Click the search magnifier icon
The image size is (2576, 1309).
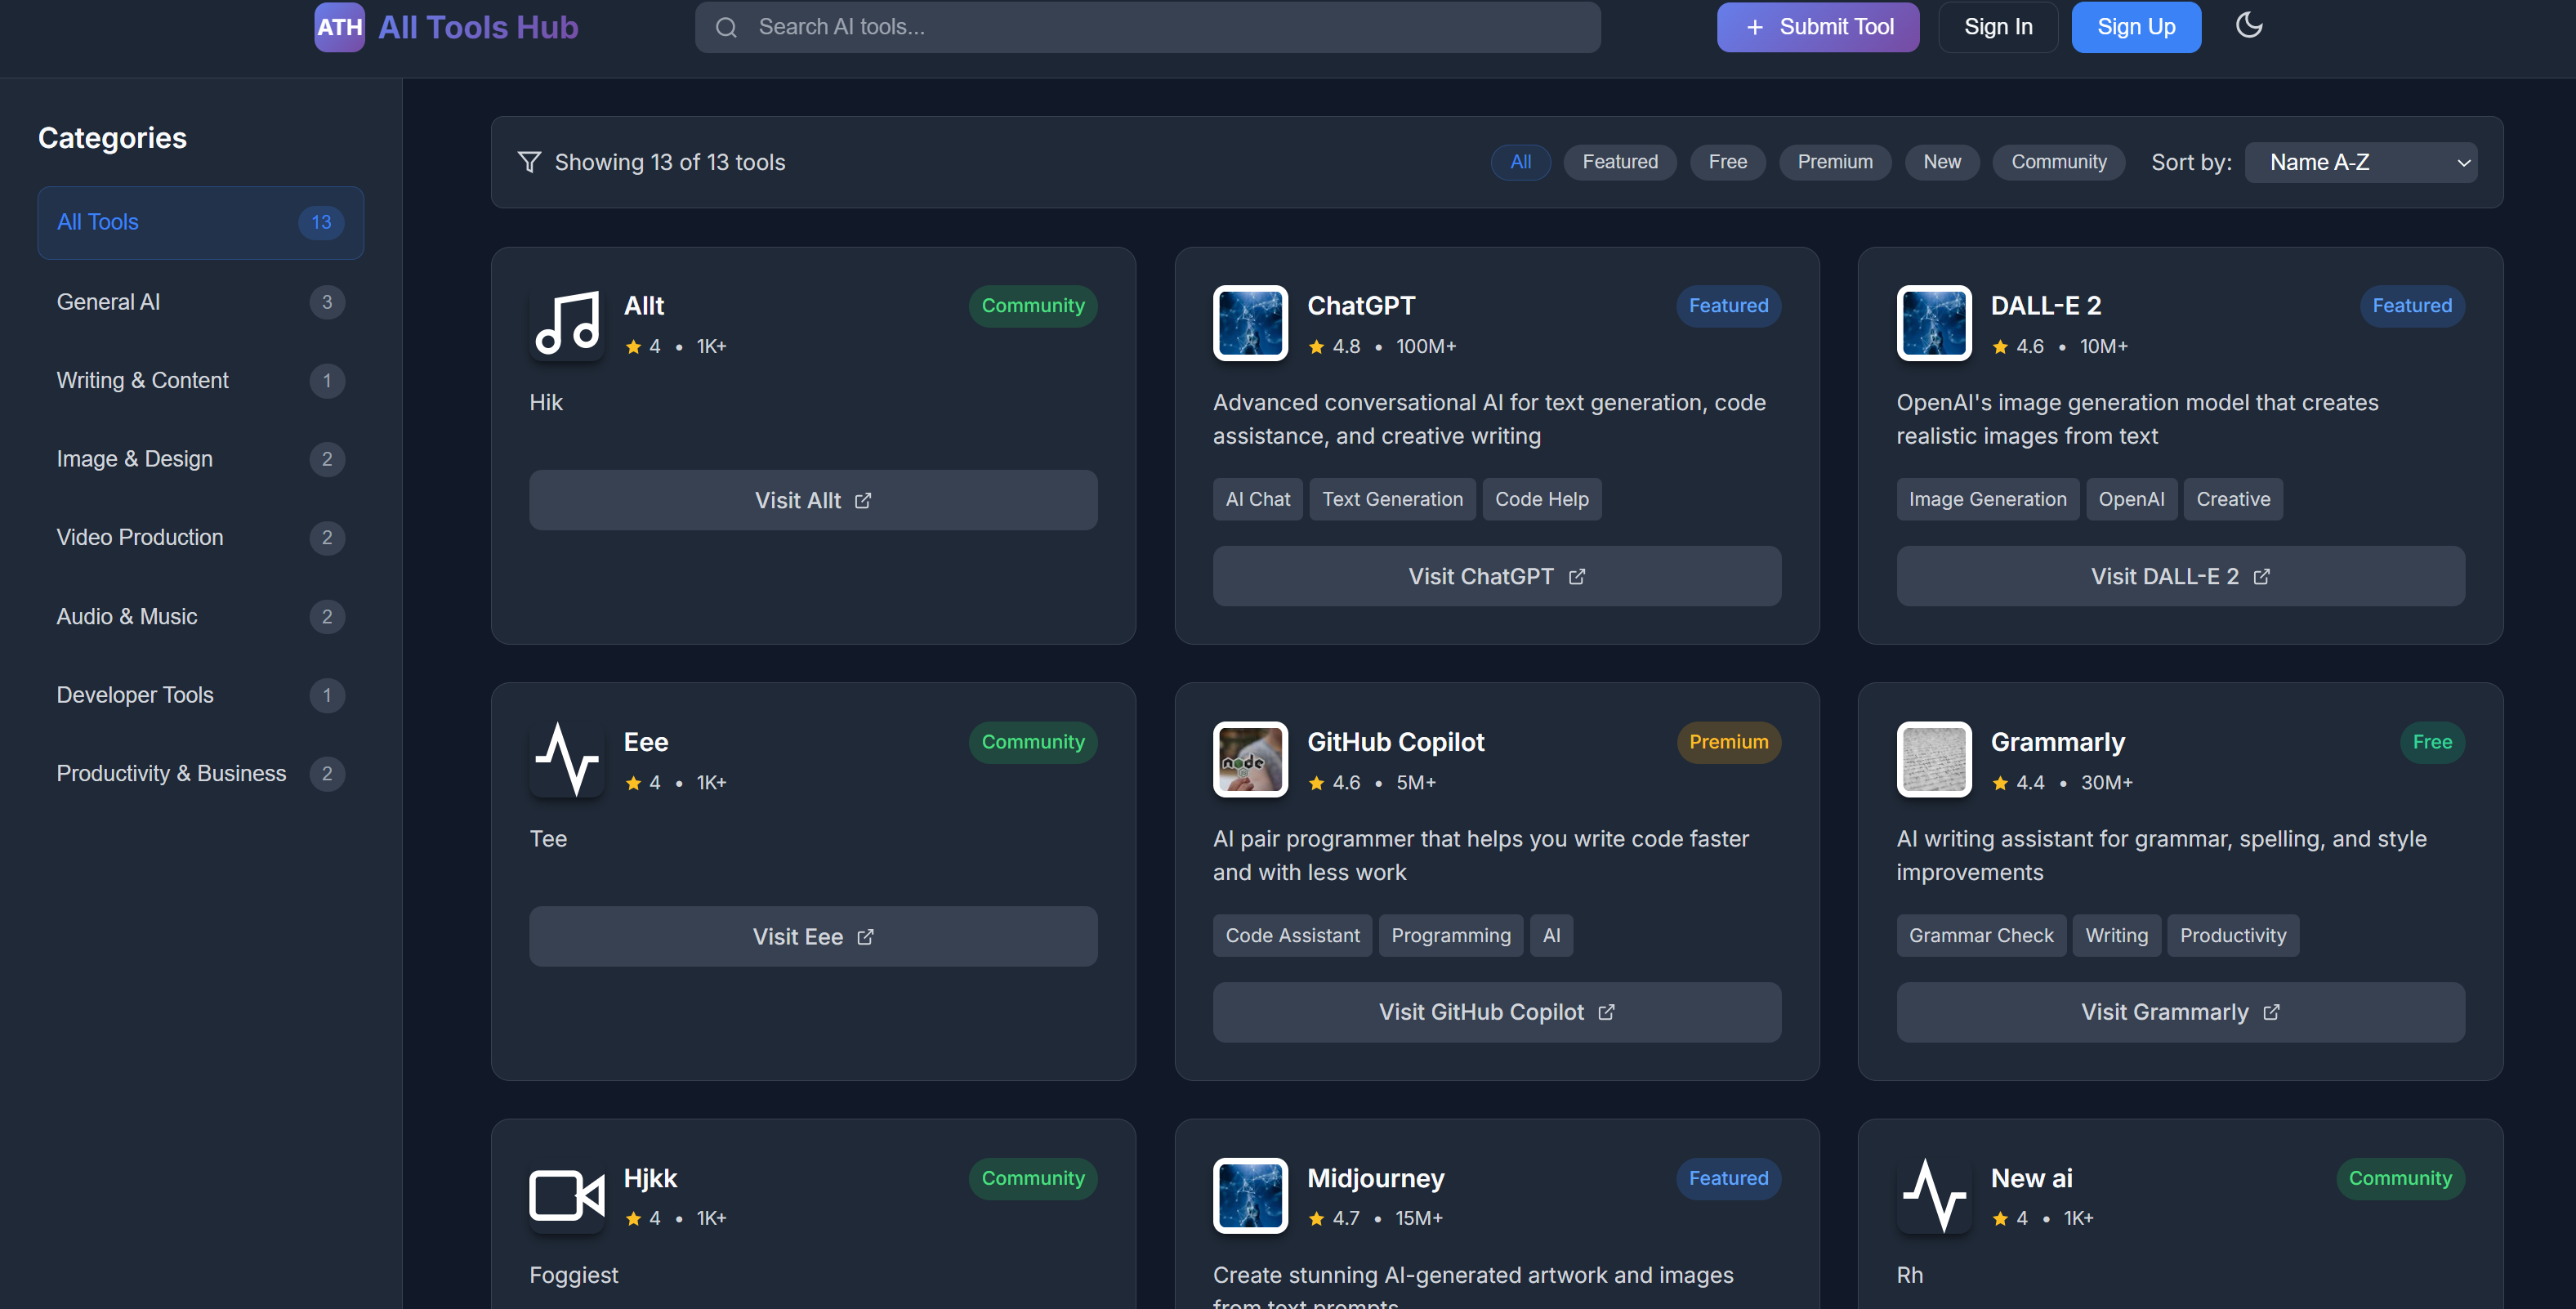(726, 27)
